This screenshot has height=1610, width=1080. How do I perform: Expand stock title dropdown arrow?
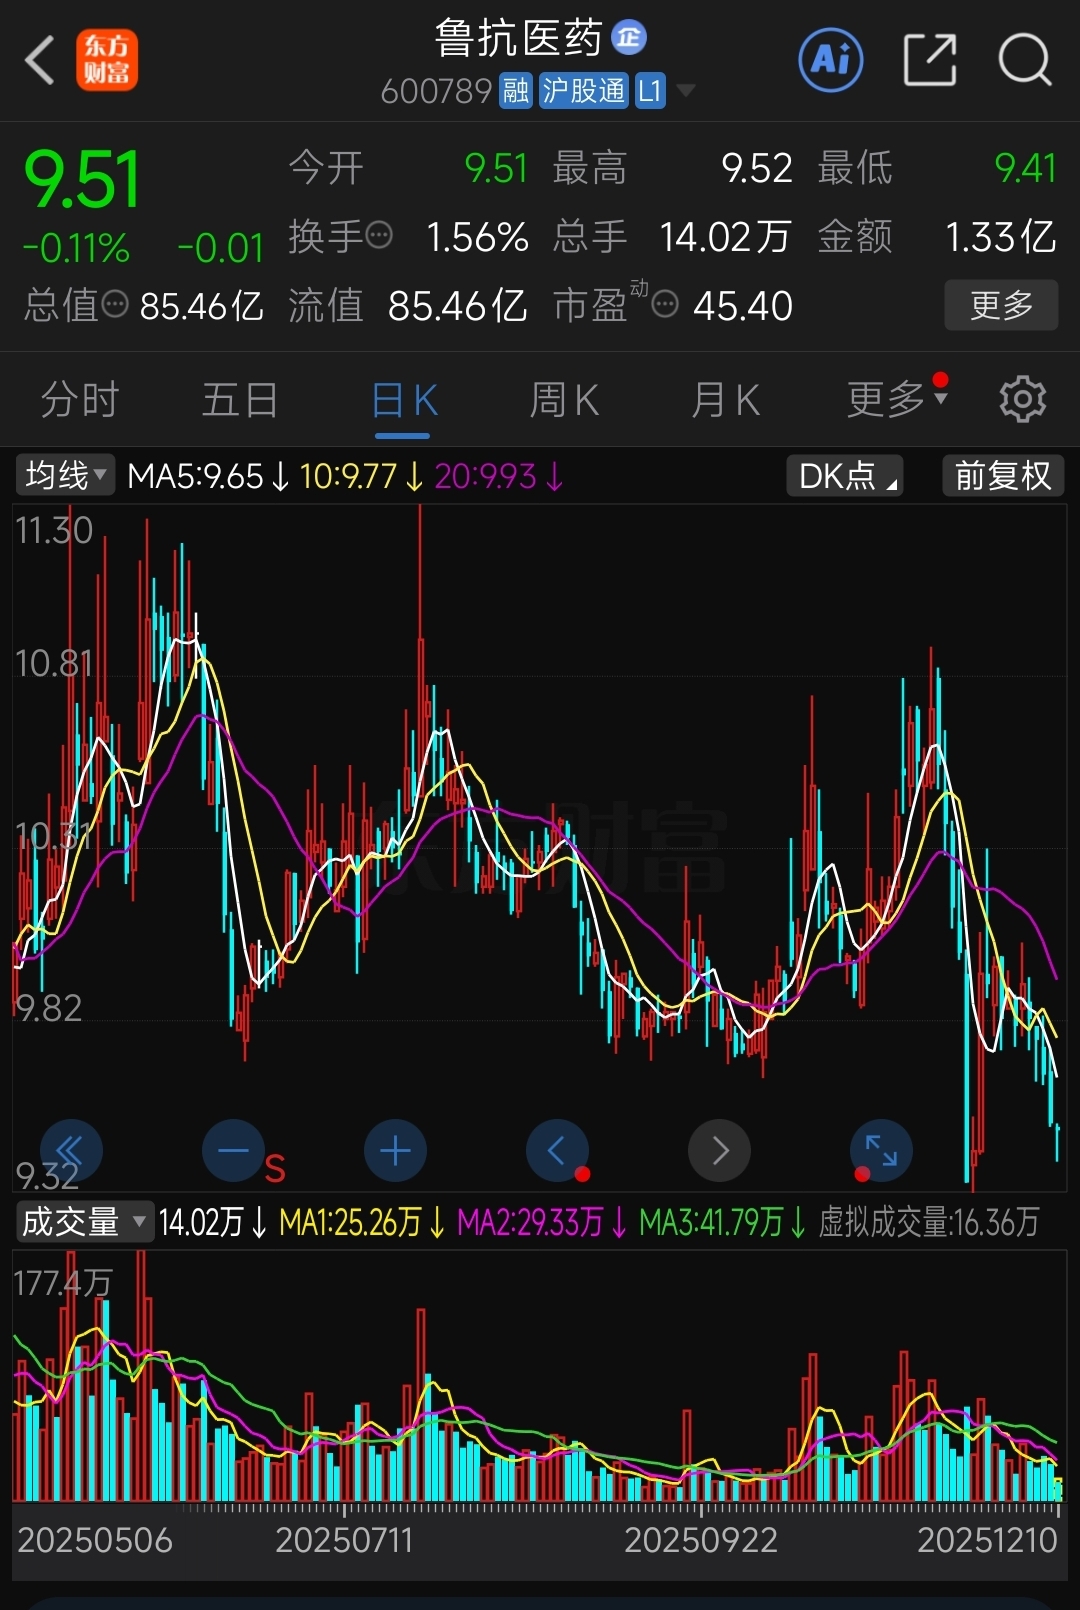point(686,91)
